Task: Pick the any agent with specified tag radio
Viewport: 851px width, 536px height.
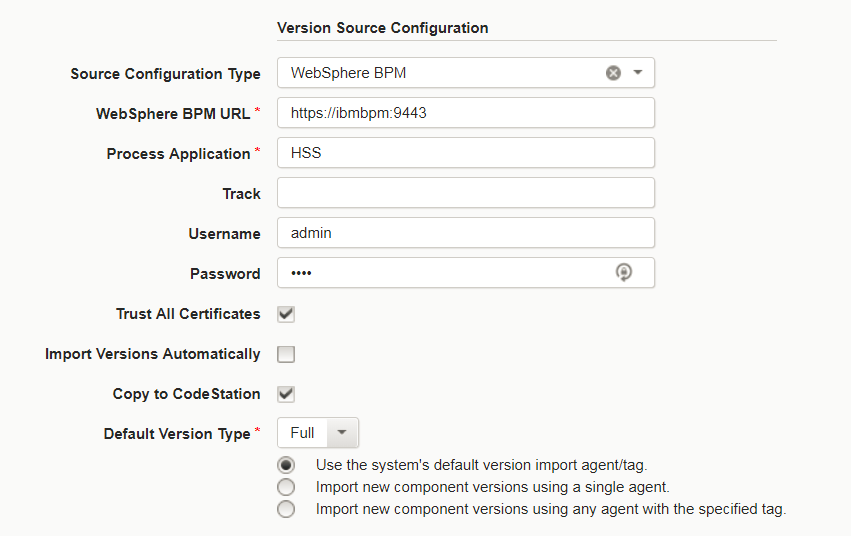Action: click(287, 509)
